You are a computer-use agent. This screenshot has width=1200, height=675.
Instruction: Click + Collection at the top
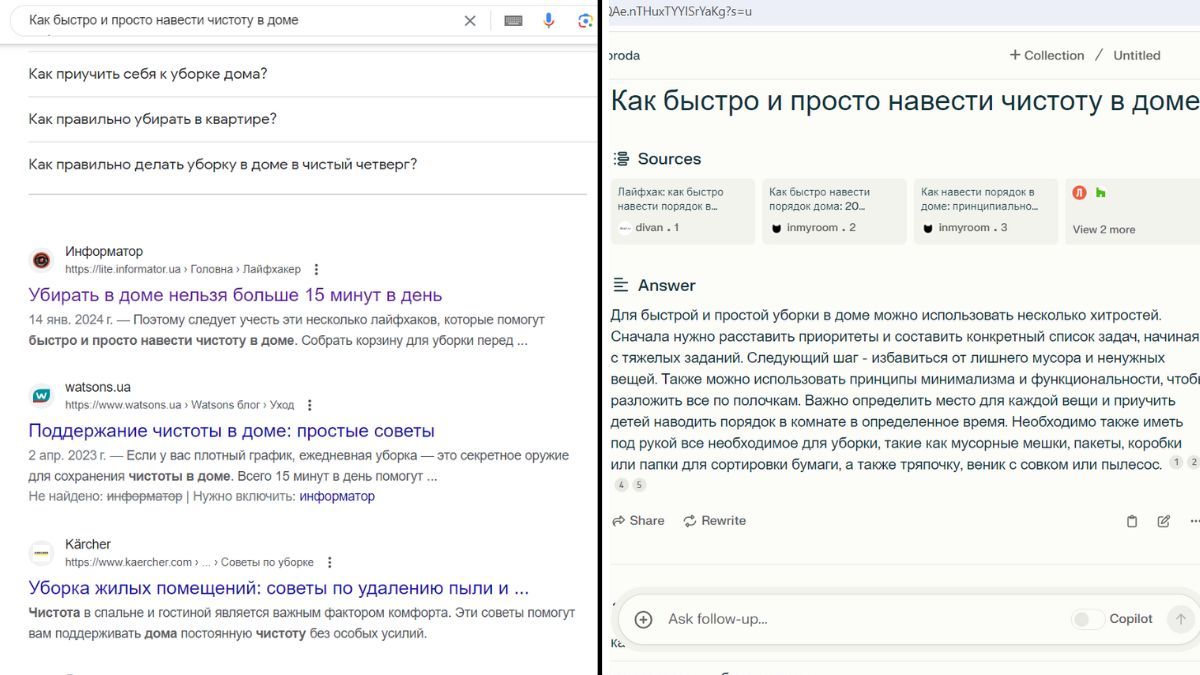pyautogui.click(x=1046, y=55)
